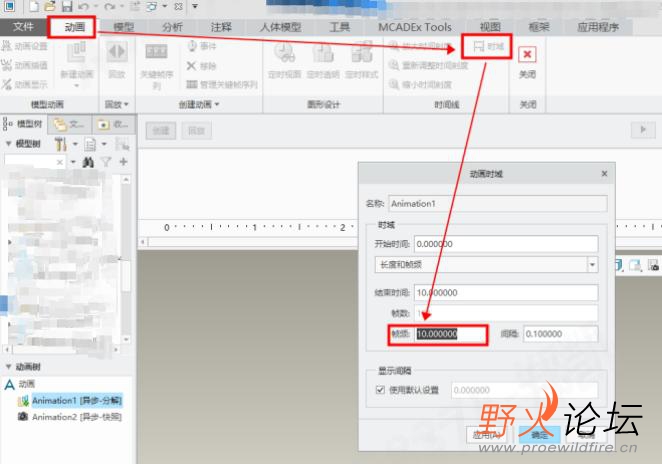Click the 动画显示 ribbon command
The image size is (662, 464).
pos(24,84)
